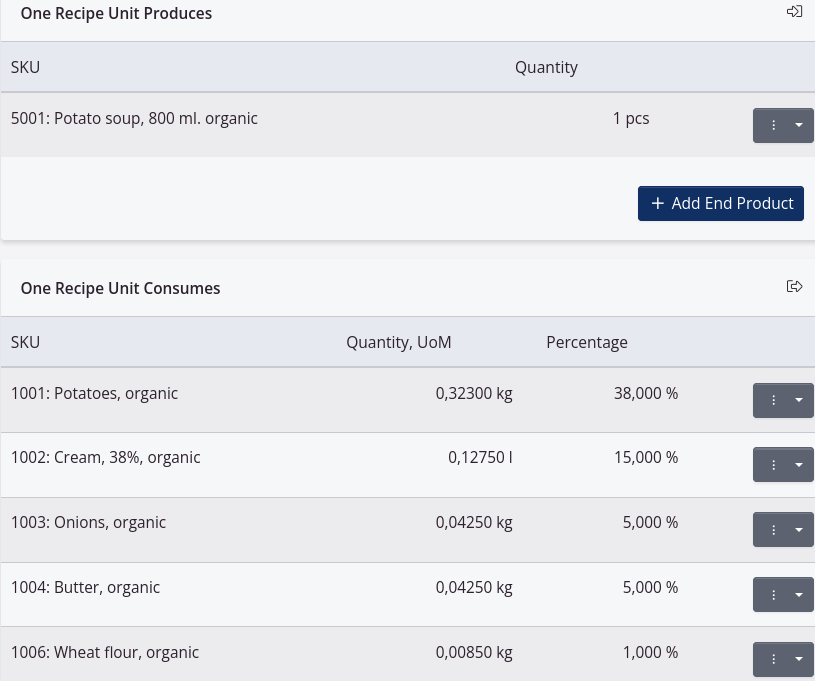Click the outflow icon on One Recipe Unit Consumes
The width and height of the screenshot is (815, 681).
[794, 286]
